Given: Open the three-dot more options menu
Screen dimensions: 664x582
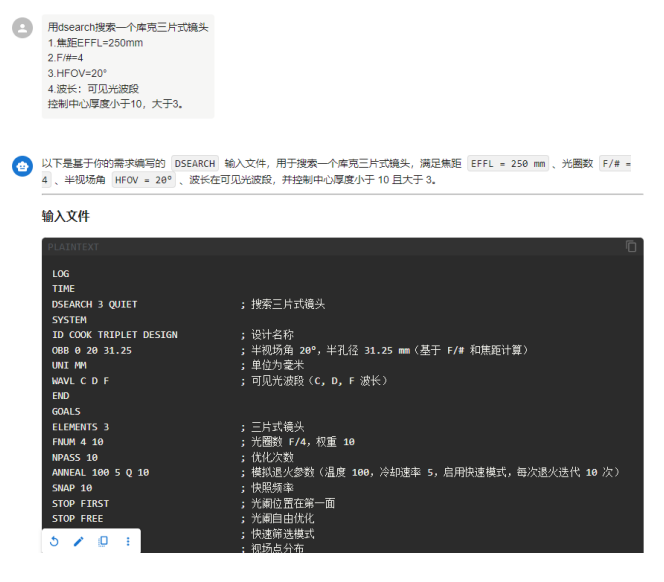Looking at the screenshot, I should (x=128, y=541).
